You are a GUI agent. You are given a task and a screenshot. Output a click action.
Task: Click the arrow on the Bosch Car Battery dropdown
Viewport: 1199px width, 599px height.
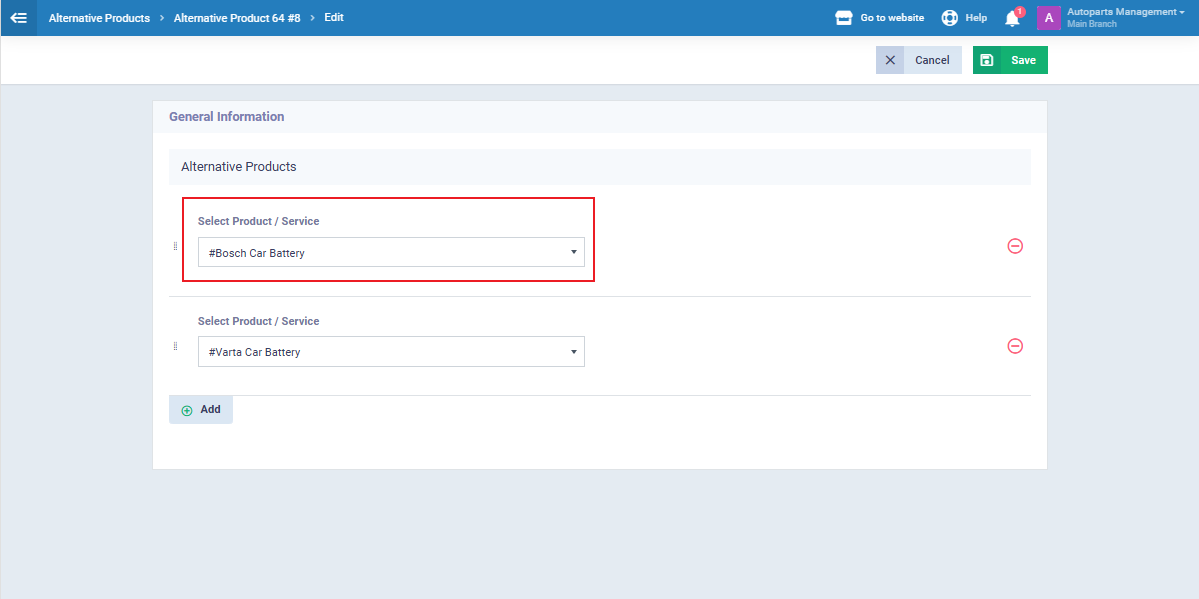click(x=574, y=252)
